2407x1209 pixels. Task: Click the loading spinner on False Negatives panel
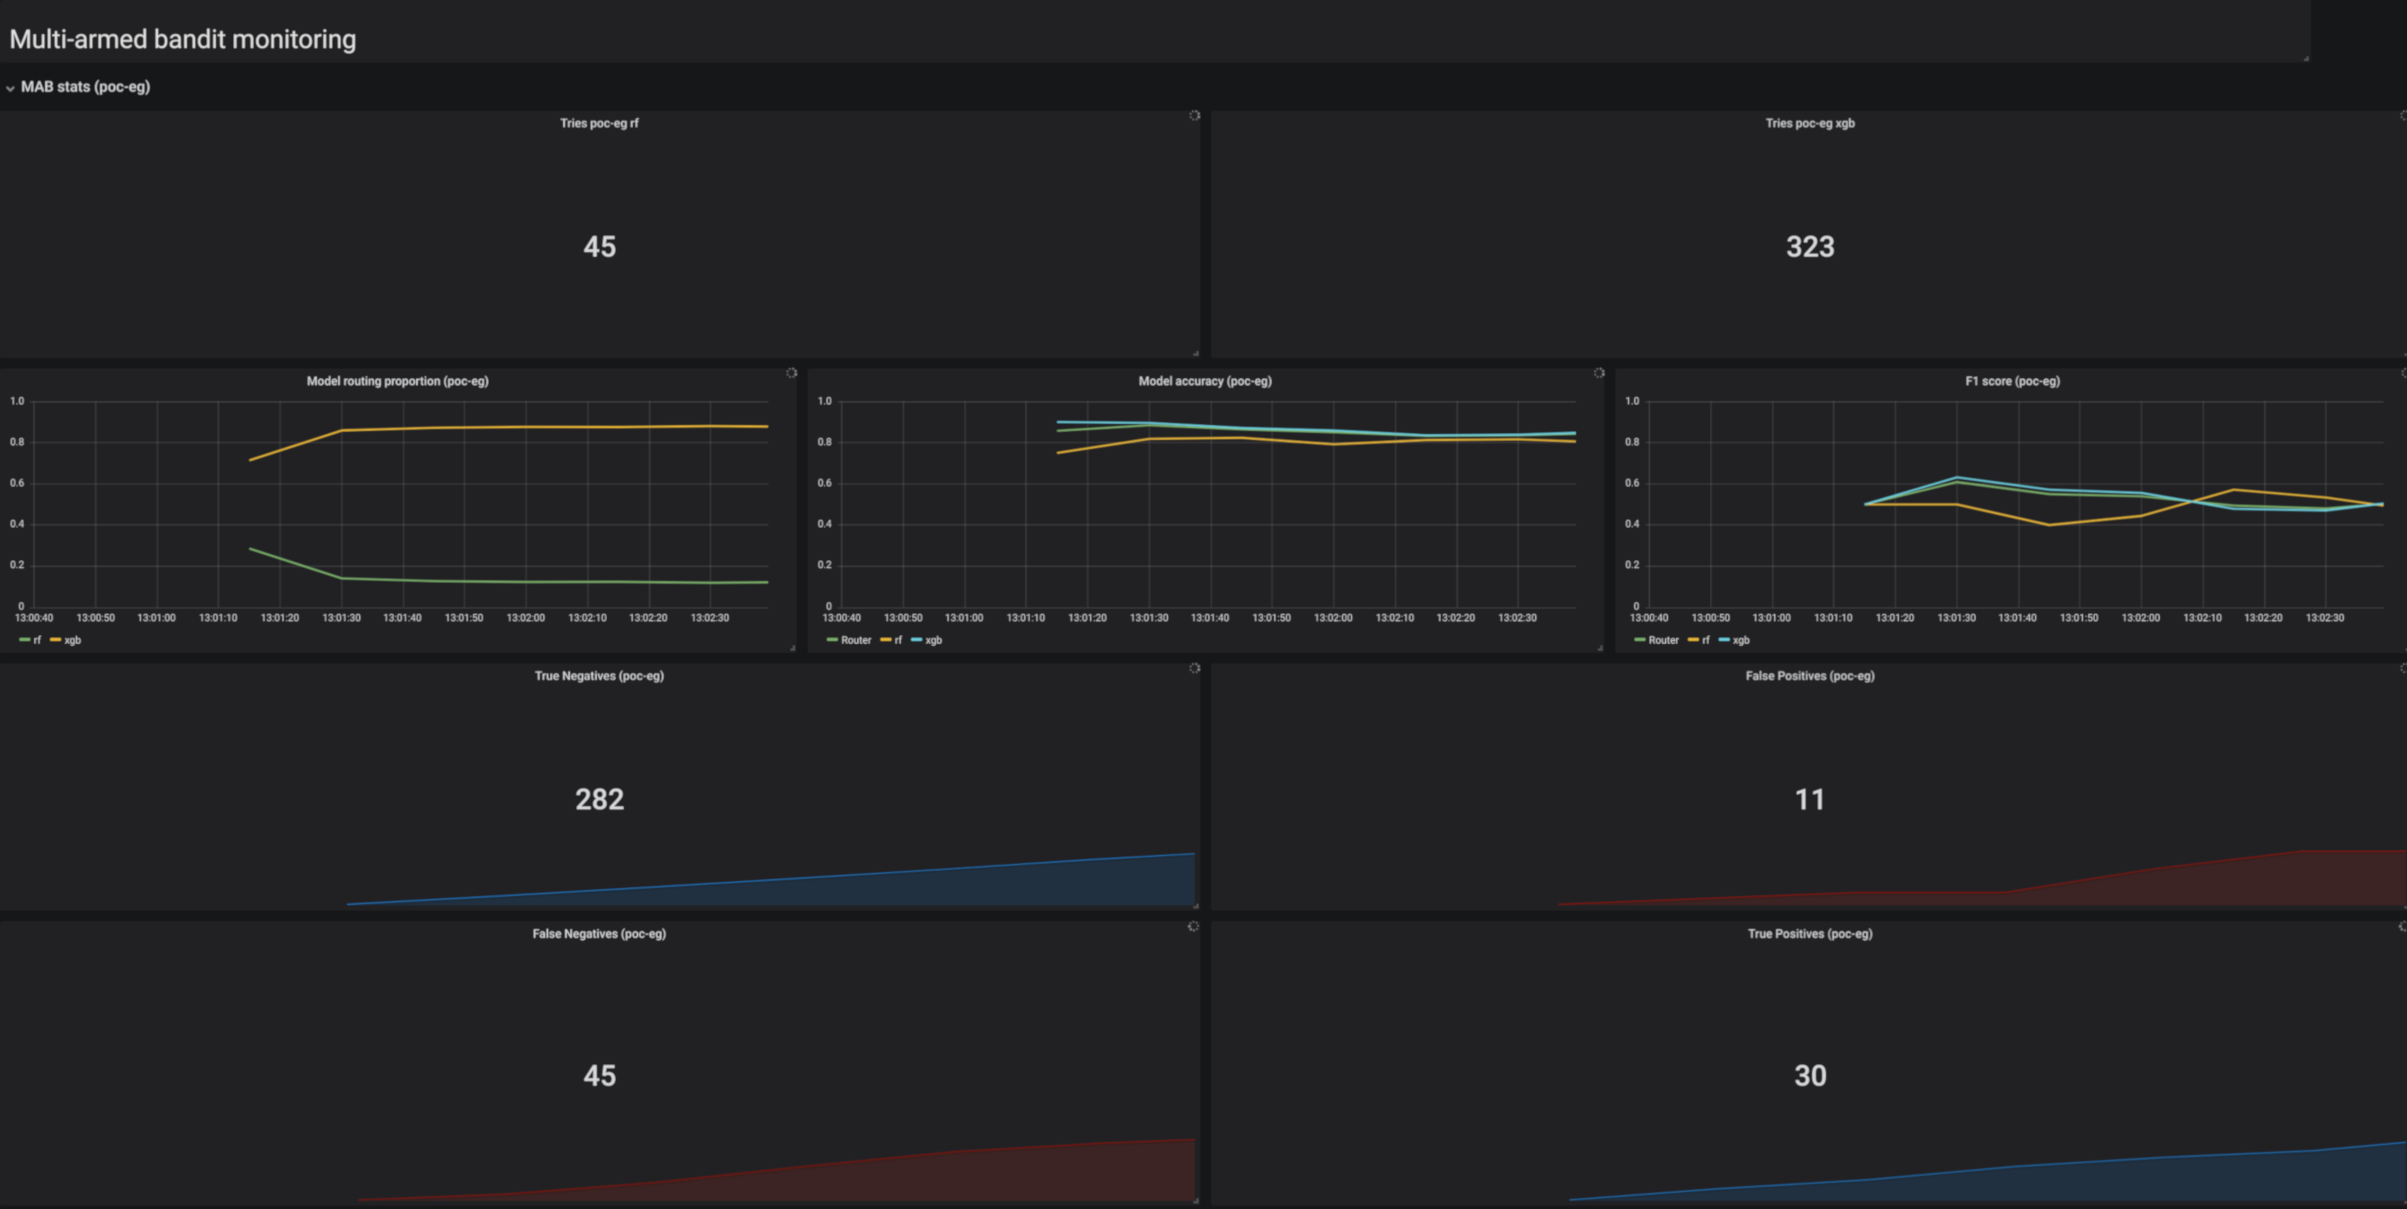[x=1195, y=926]
